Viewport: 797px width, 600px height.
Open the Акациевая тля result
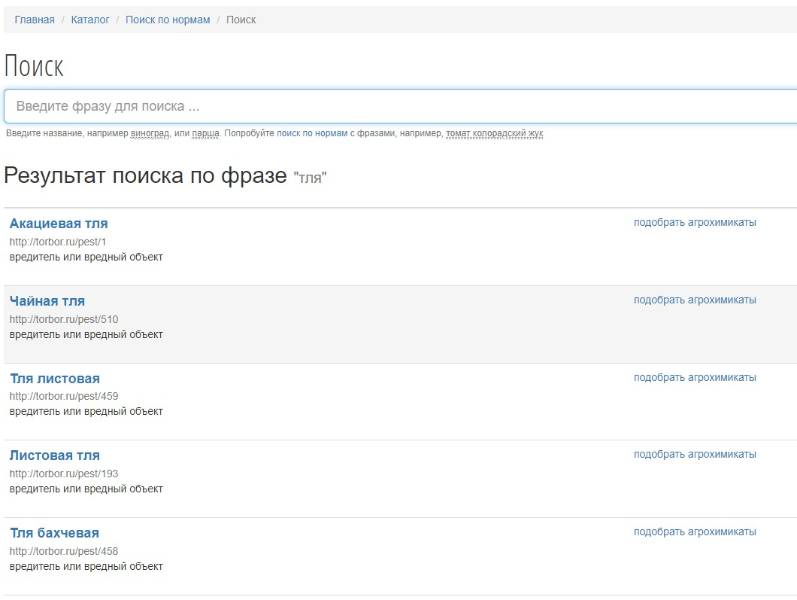[59, 223]
